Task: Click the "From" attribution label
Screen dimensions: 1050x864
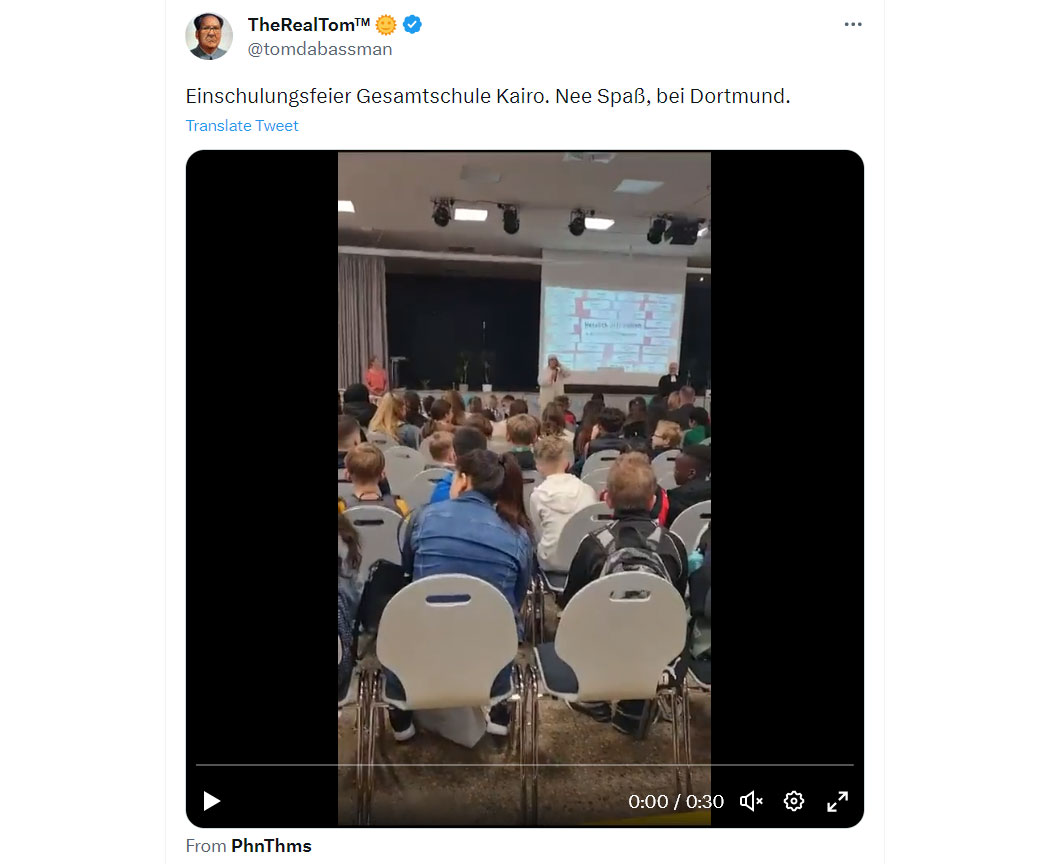Action: 206,846
